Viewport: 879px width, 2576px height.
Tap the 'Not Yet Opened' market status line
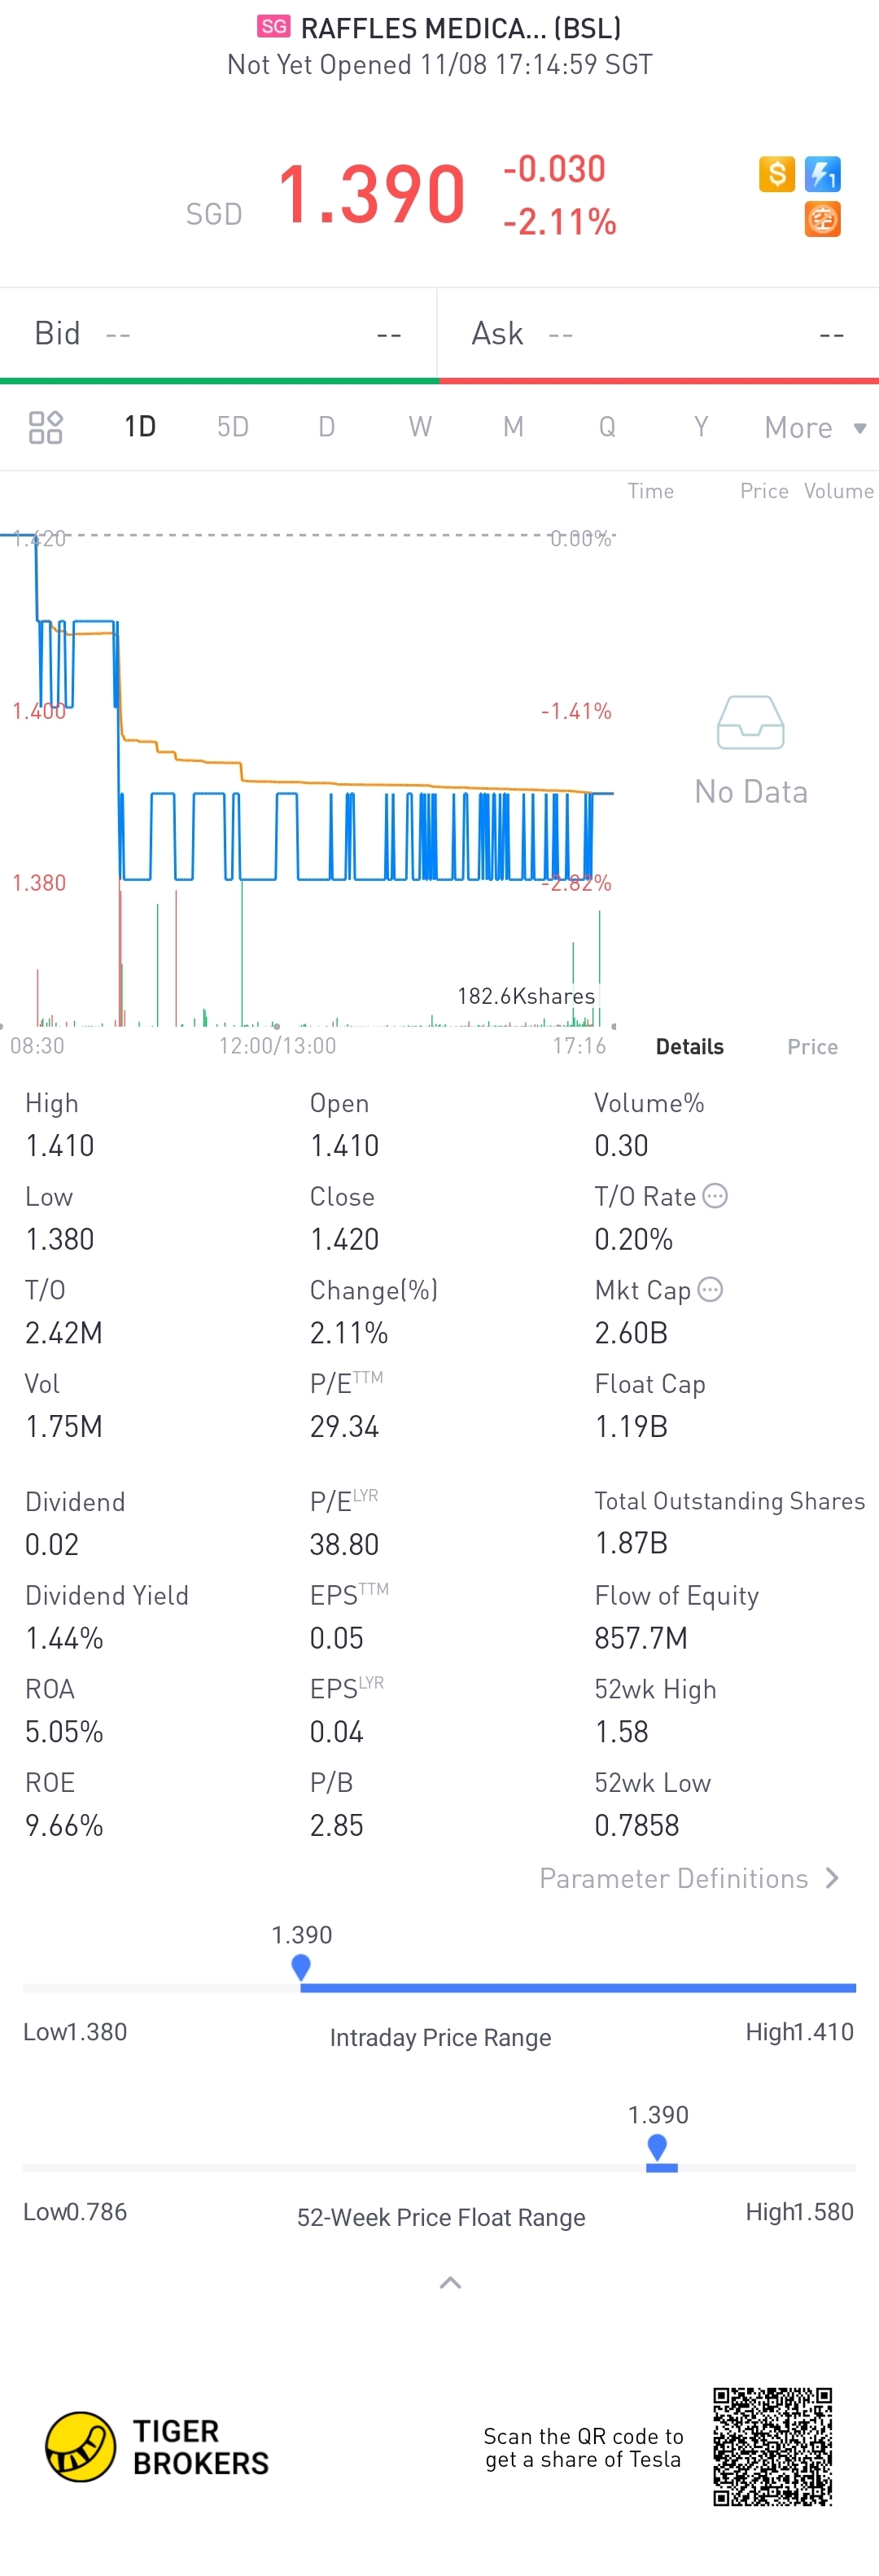(440, 65)
